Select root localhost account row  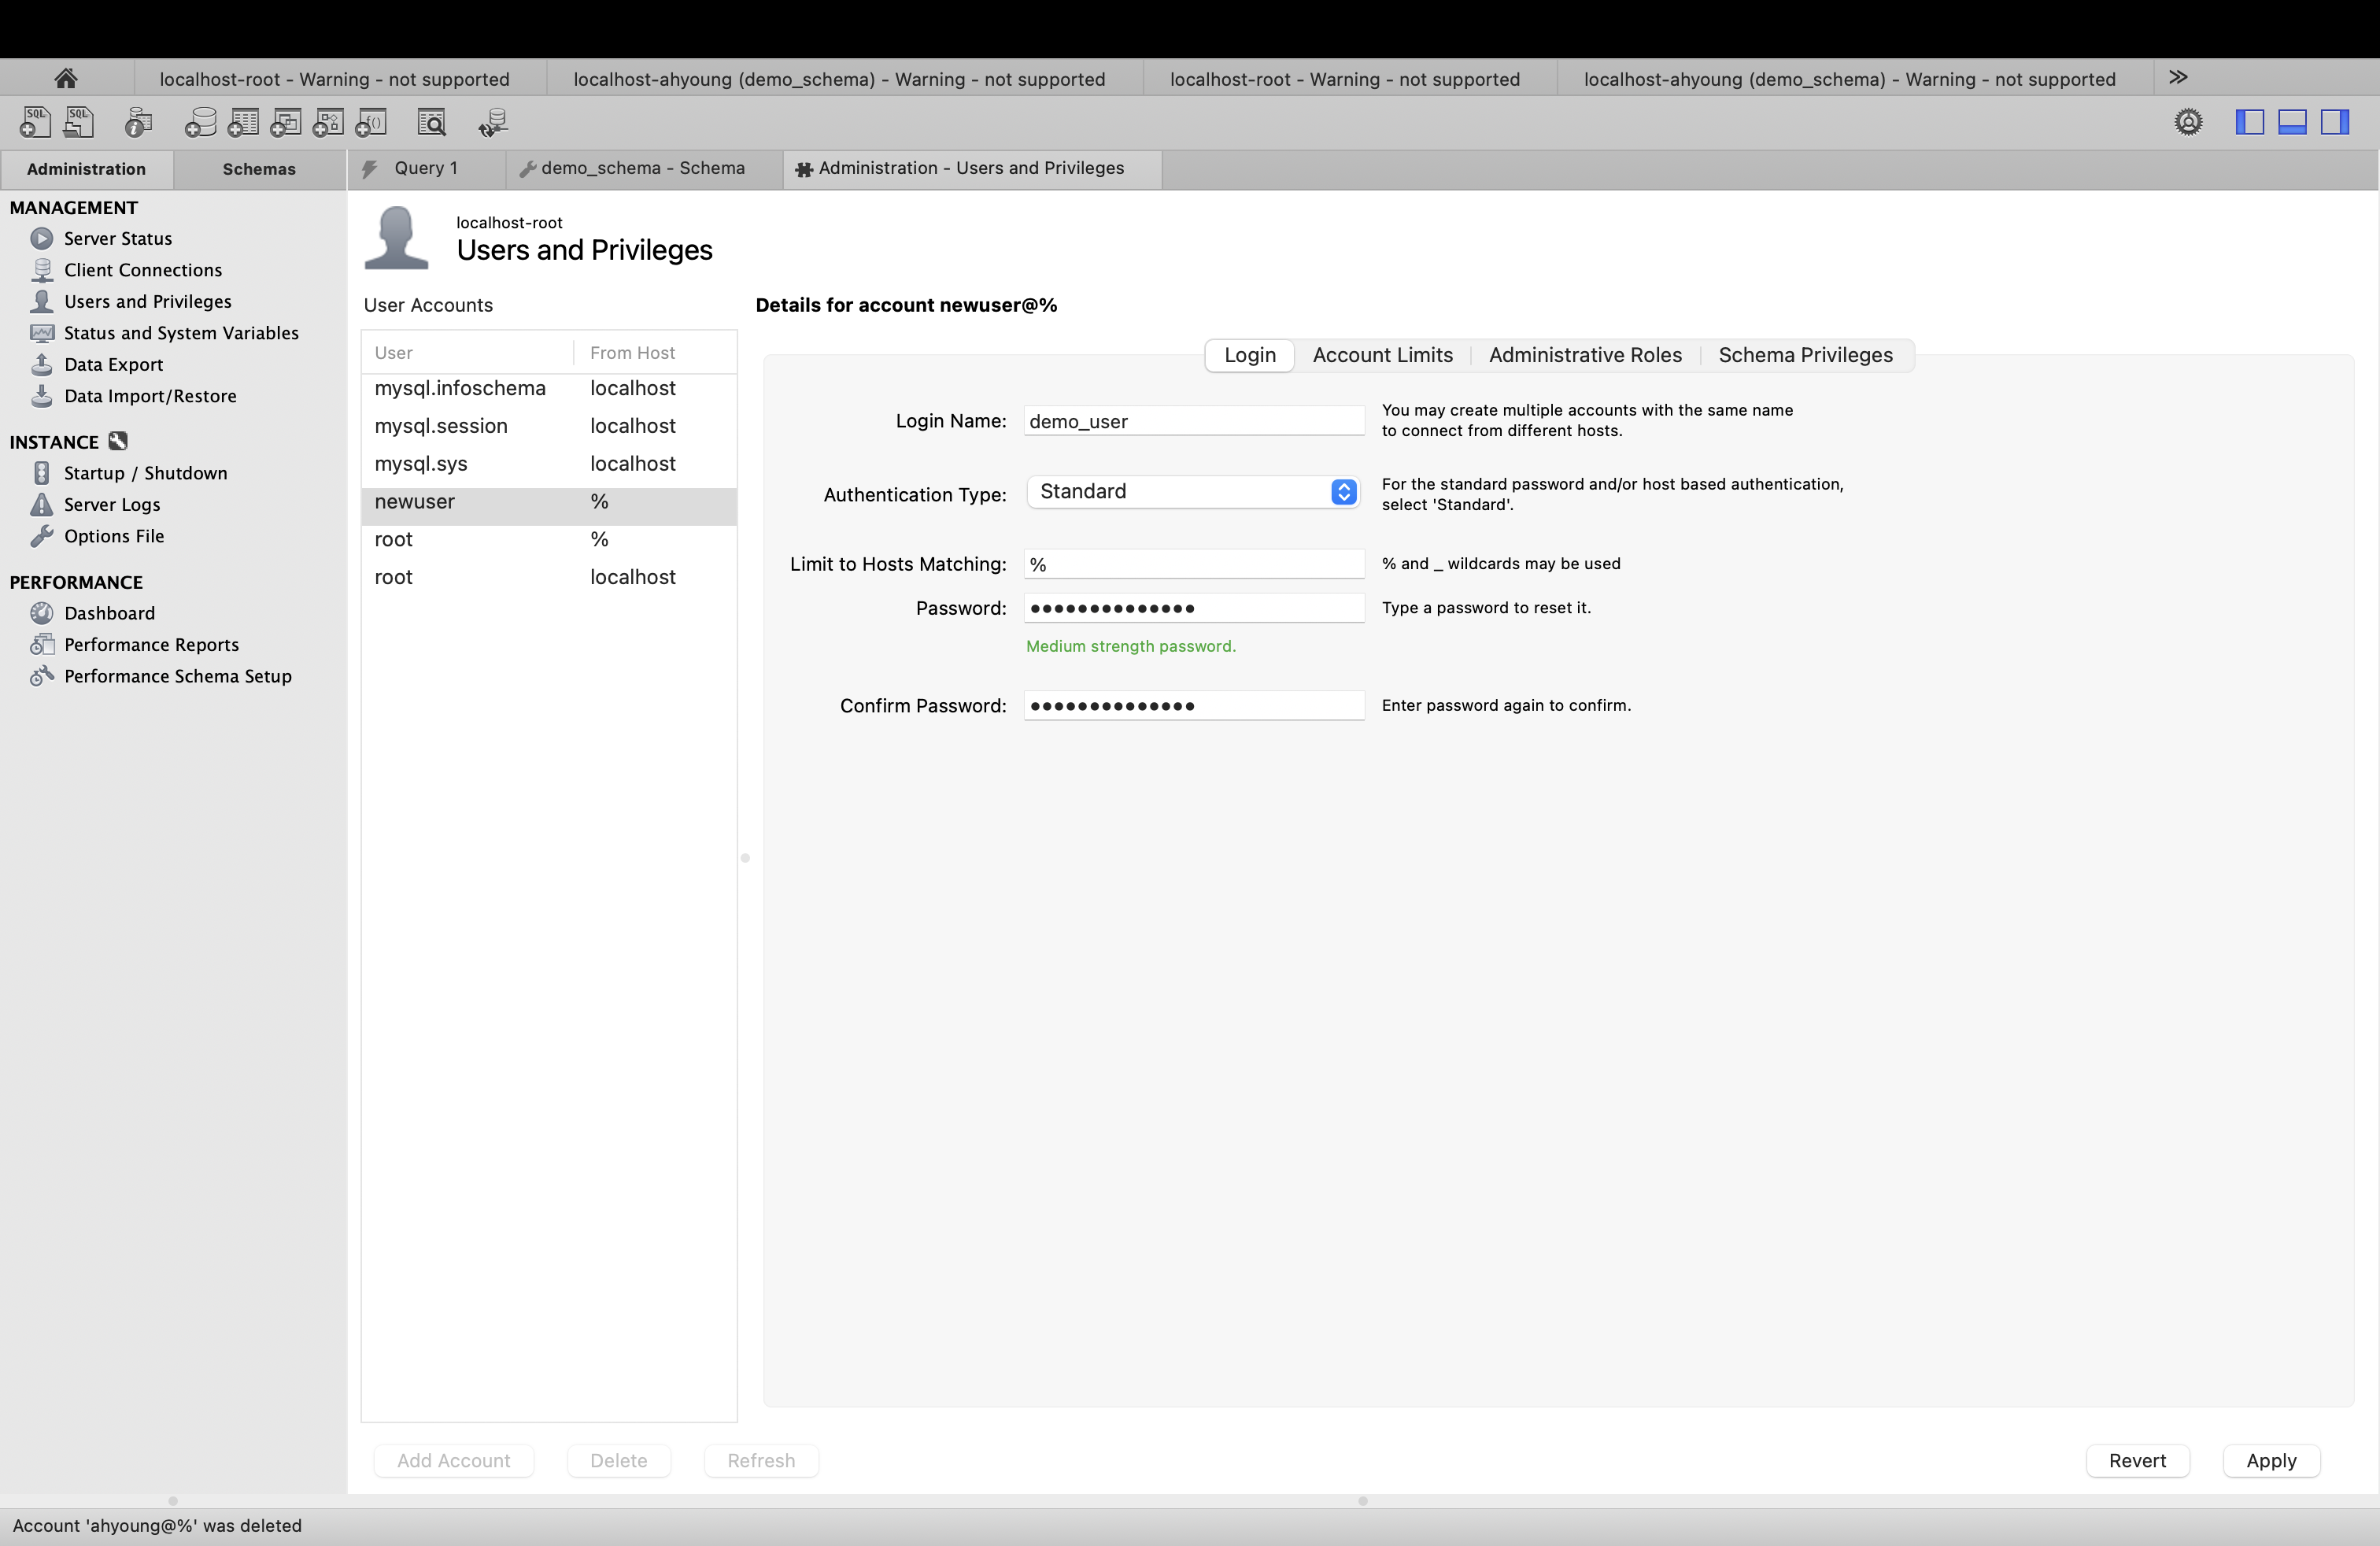[x=548, y=577]
